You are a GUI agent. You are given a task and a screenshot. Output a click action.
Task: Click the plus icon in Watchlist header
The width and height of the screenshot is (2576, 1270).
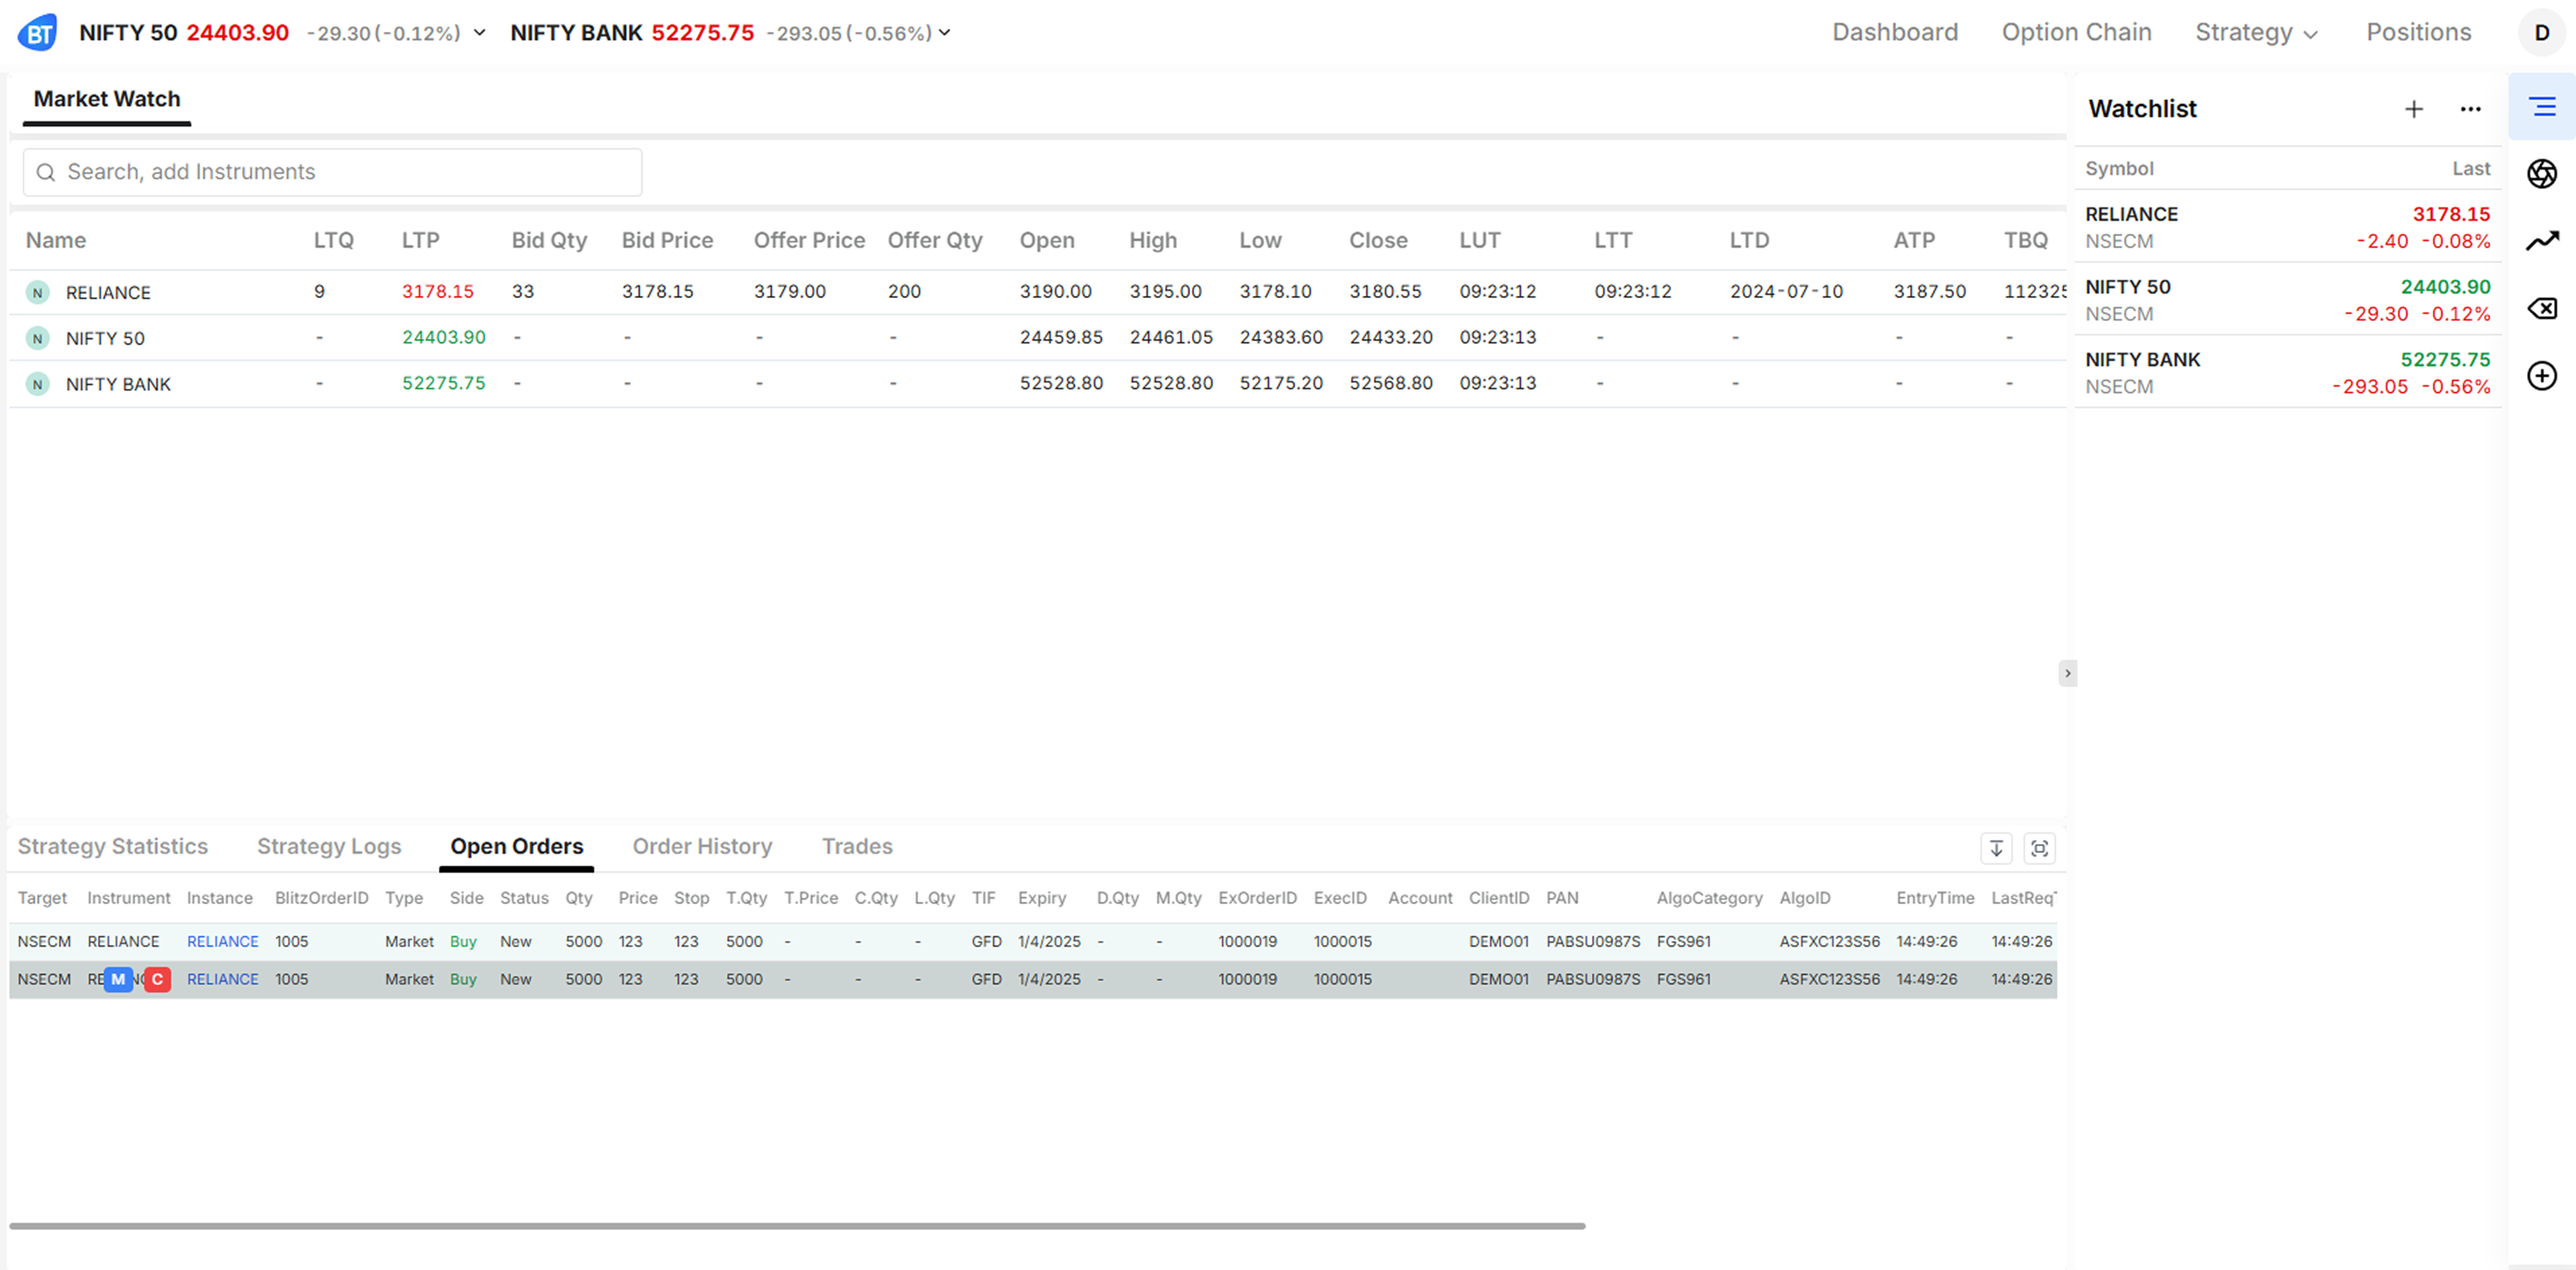pyautogui.click(x=2413, y=109)
